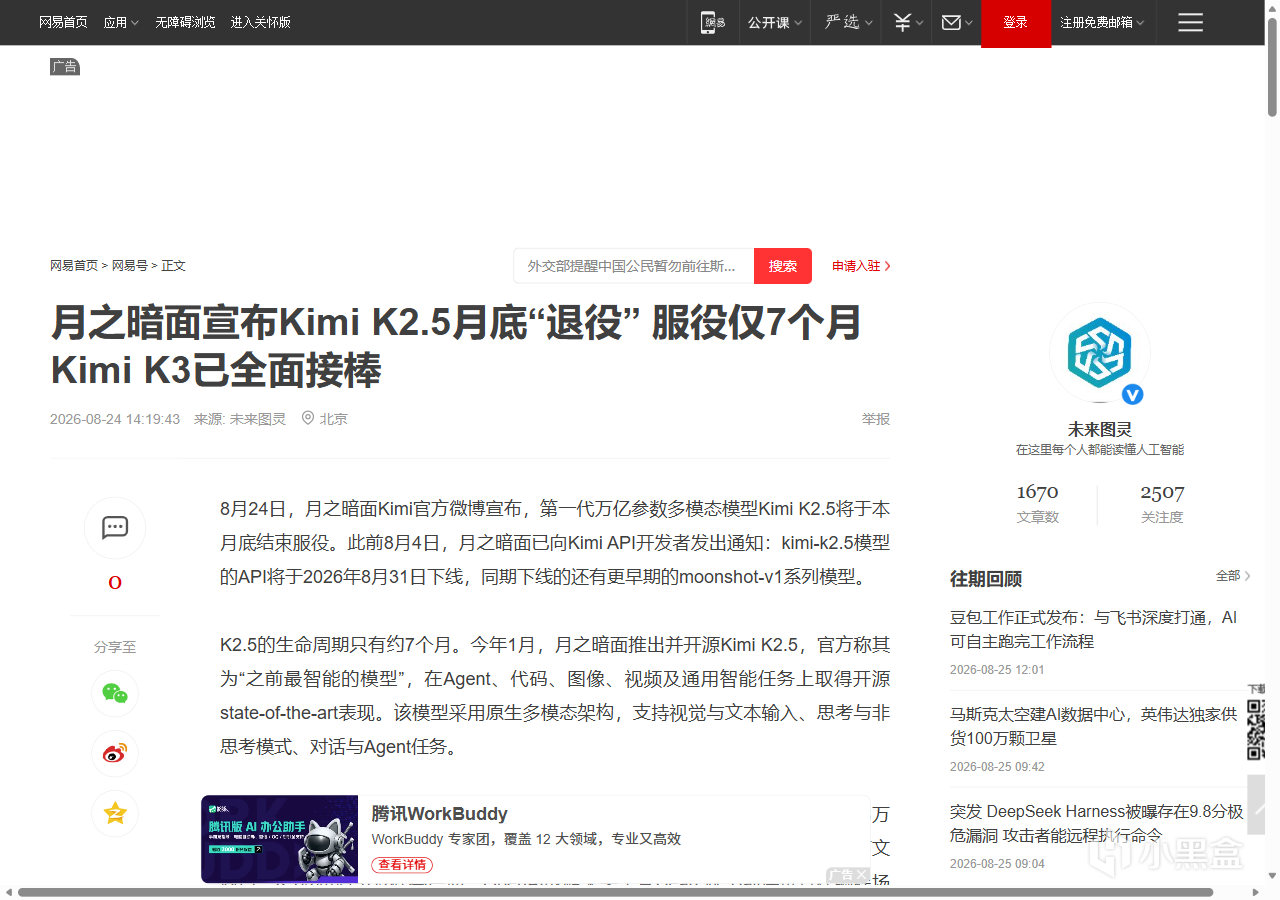Viewport: 1280px width, 900px height.
Task: Click the back-to-top arrow button
Action: click(x=1256, y=805)
